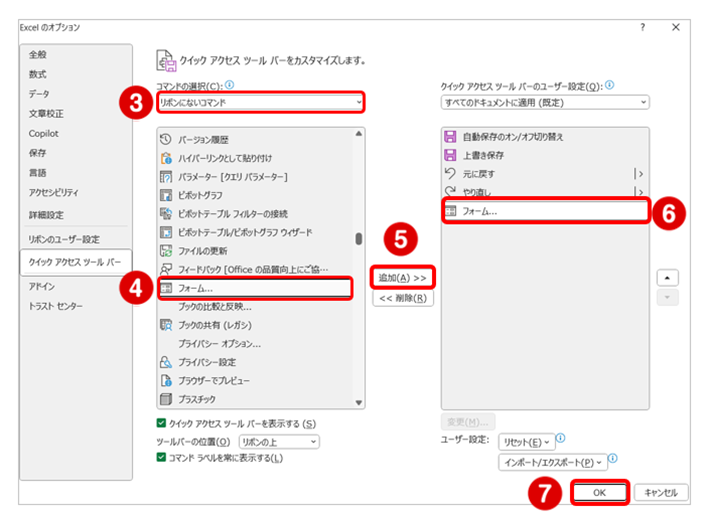Click the ブックの共有 (レガシ) icon
Viewport: 710px width, 513px height.
coord(166,325)
